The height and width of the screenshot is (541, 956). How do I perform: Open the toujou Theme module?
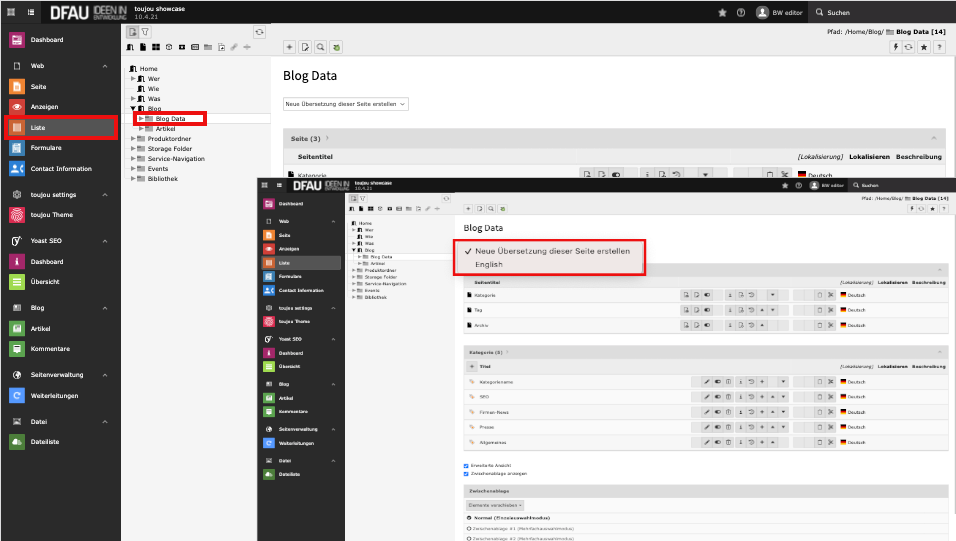coord(50,215)
